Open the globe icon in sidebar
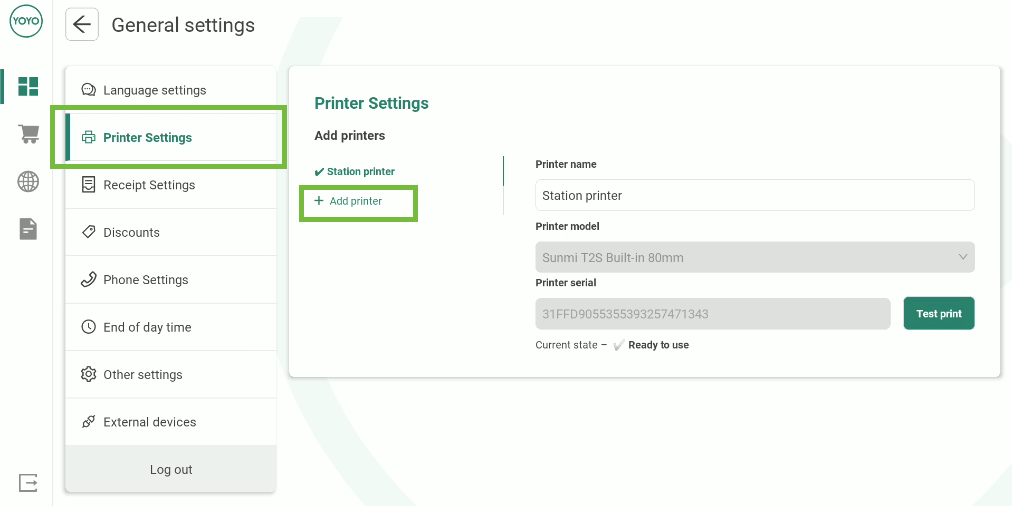 tap(28, 181)
